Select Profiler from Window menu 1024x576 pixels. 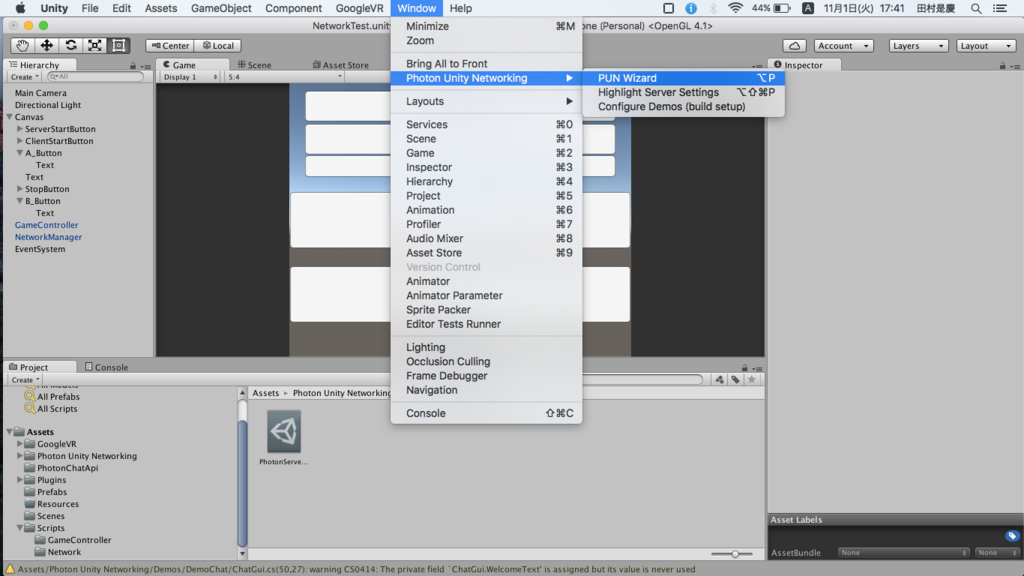point(487,224)
